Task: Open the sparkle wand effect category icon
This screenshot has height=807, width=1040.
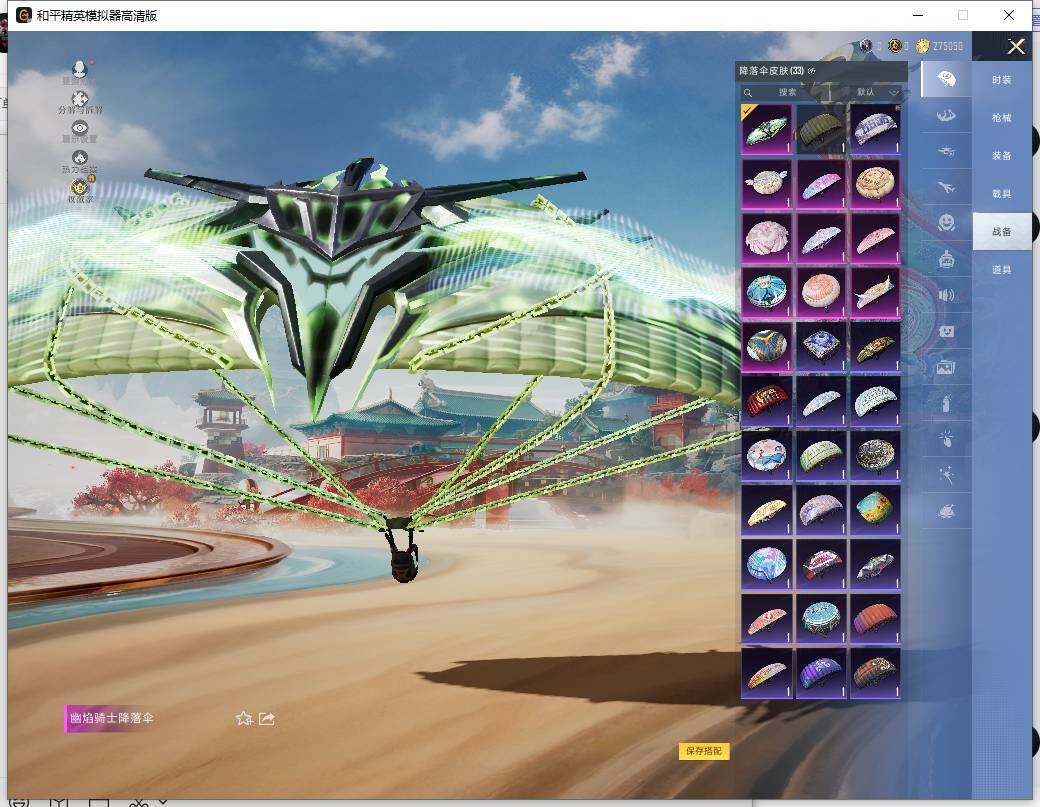Action: click(x=946, y=474)
